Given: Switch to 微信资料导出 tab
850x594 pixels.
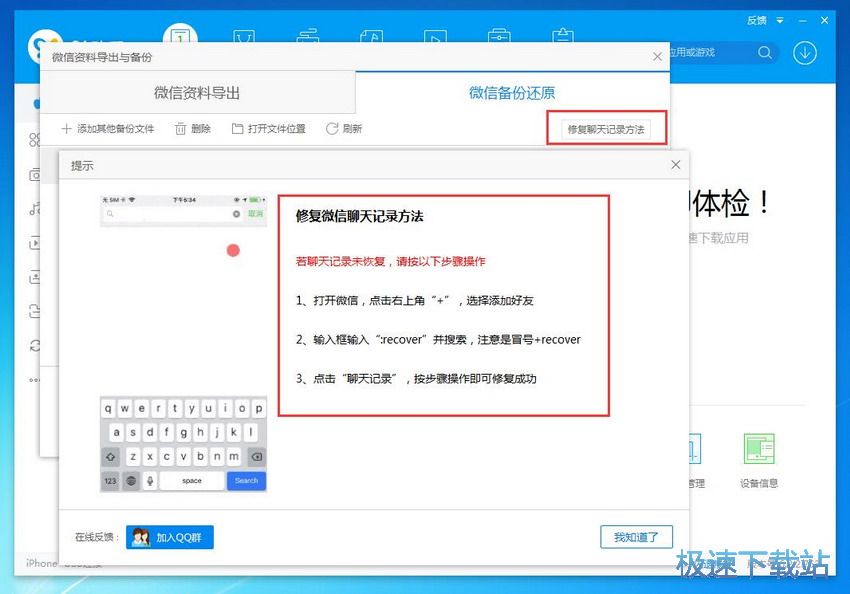Looking at the screenshot, I should 197,93.
